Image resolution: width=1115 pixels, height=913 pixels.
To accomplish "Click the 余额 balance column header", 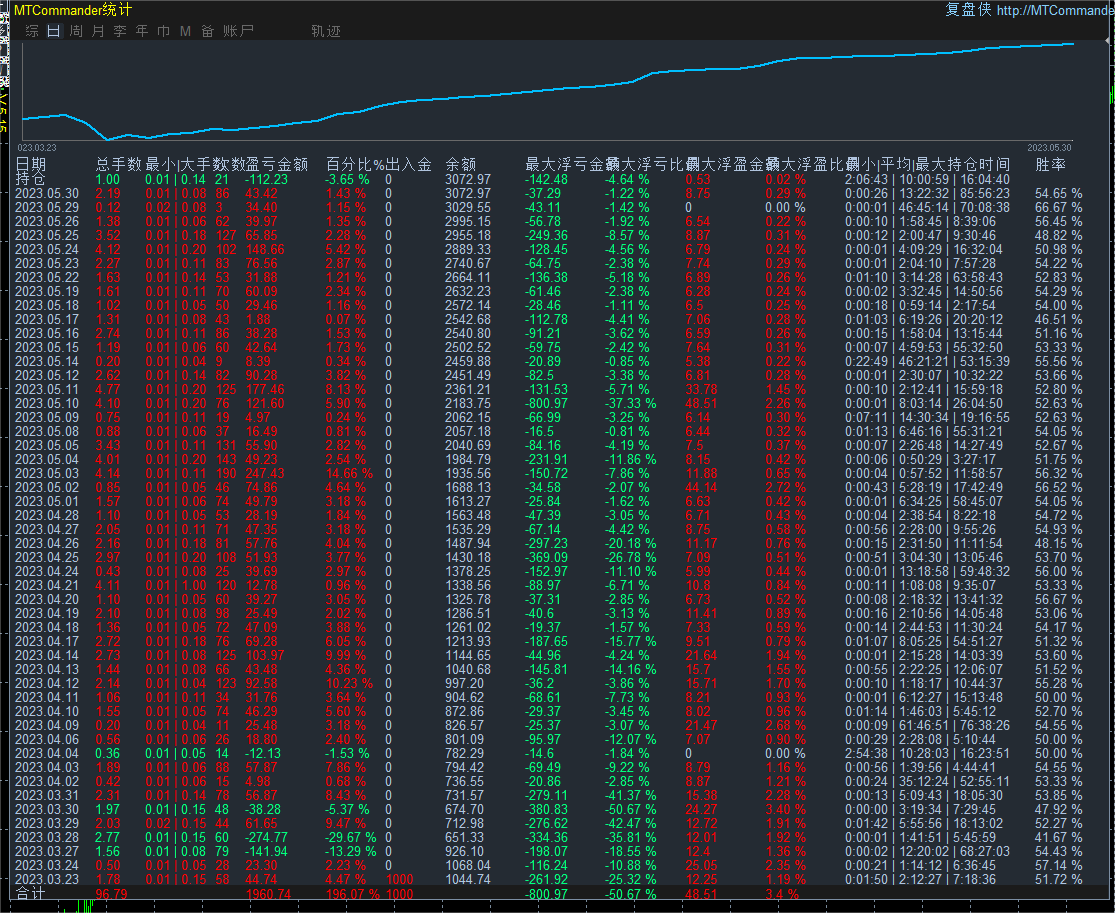I will (x=460, y=164).
